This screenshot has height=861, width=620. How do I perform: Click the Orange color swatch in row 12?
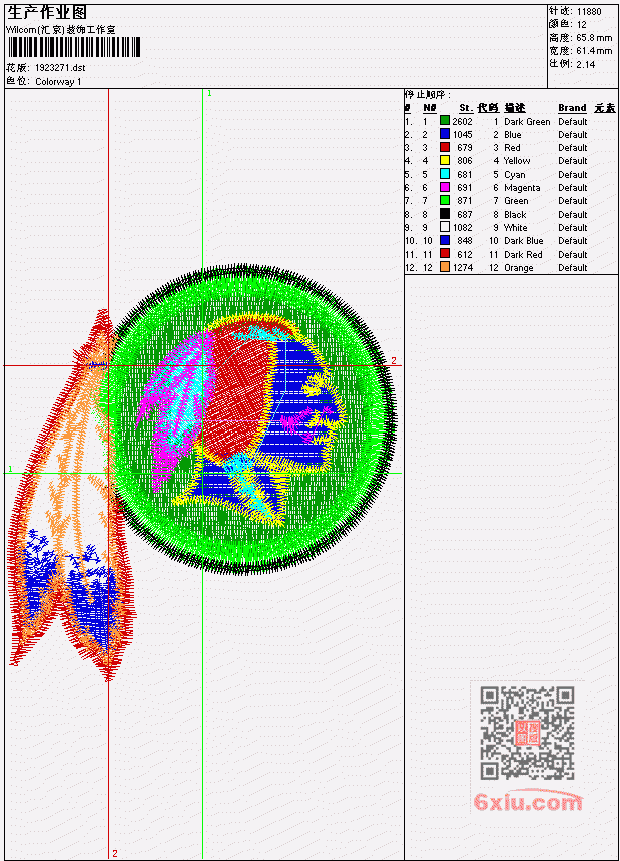click(445, 267)
